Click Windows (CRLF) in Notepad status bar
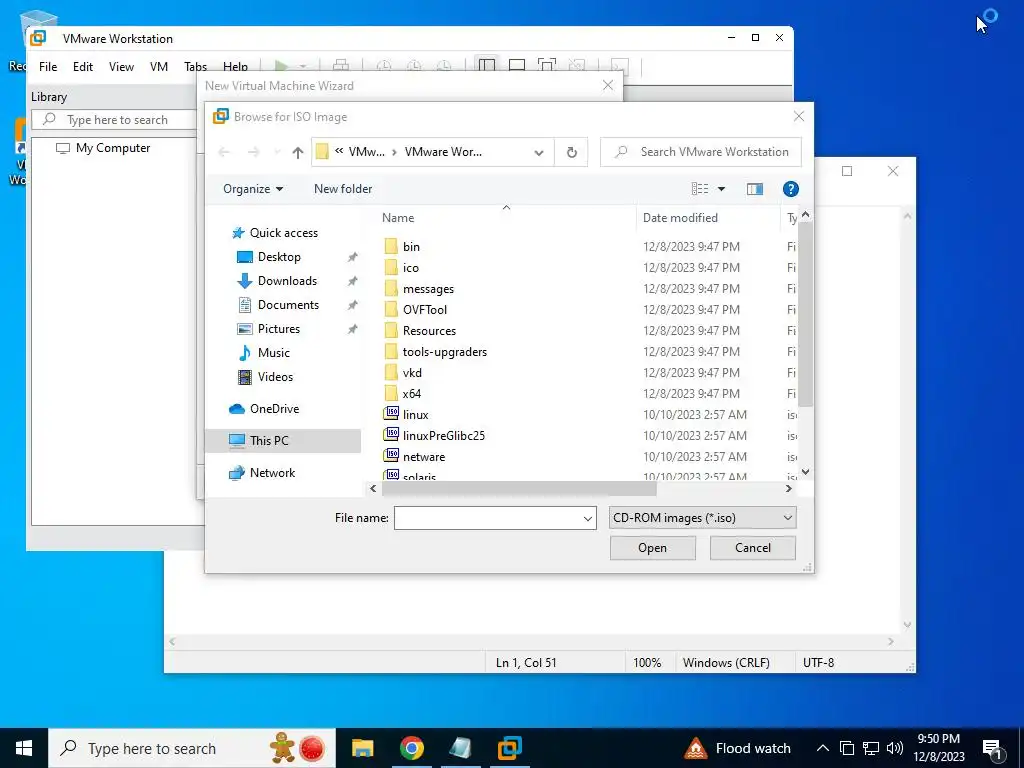Image resolution: width=1024 pixels, height=768 pixels. [726, 663]
